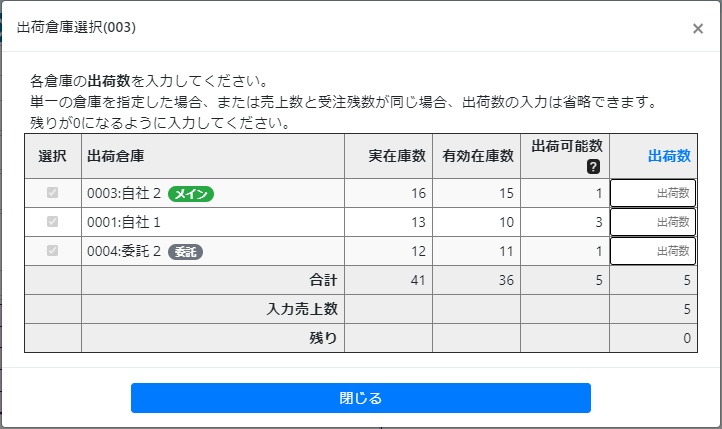This screenshot has width=722, height=429.
Task: Click the blue 出荷数 column header
Action: pyautogui.click(x=669, y=156)
